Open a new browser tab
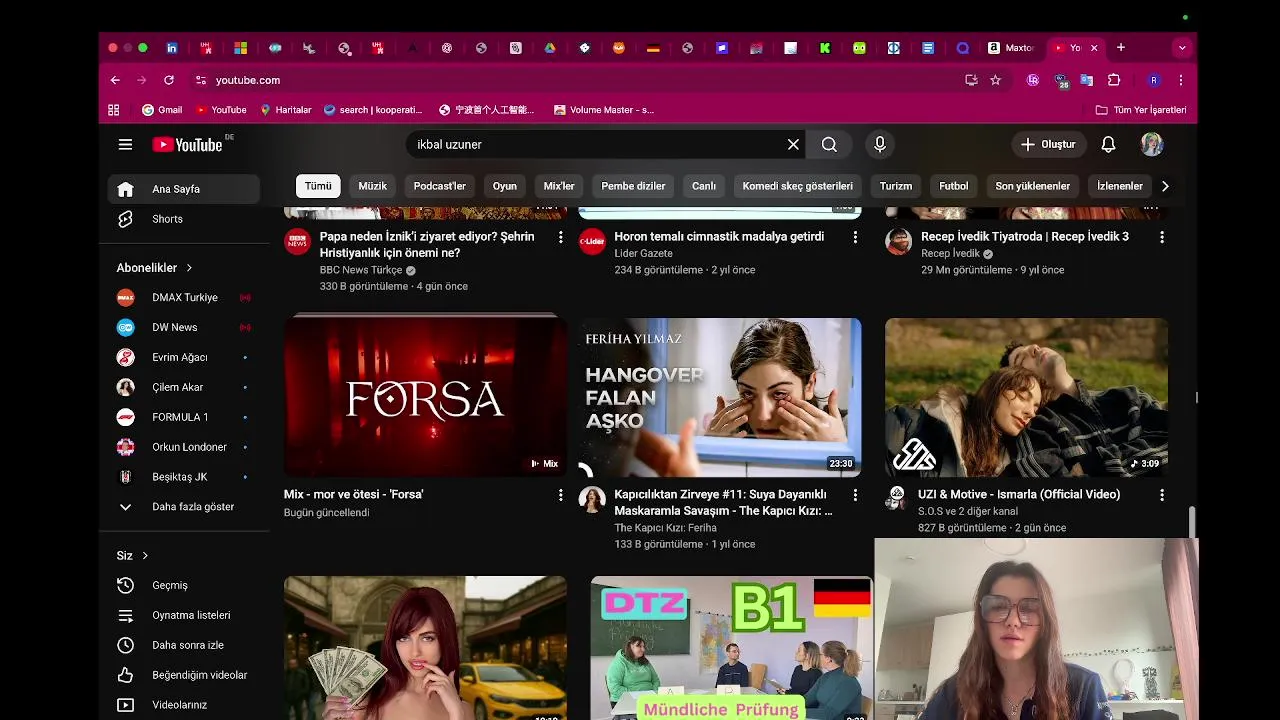This screenshot has width=1280, height=720. (x=1121, y=48)
